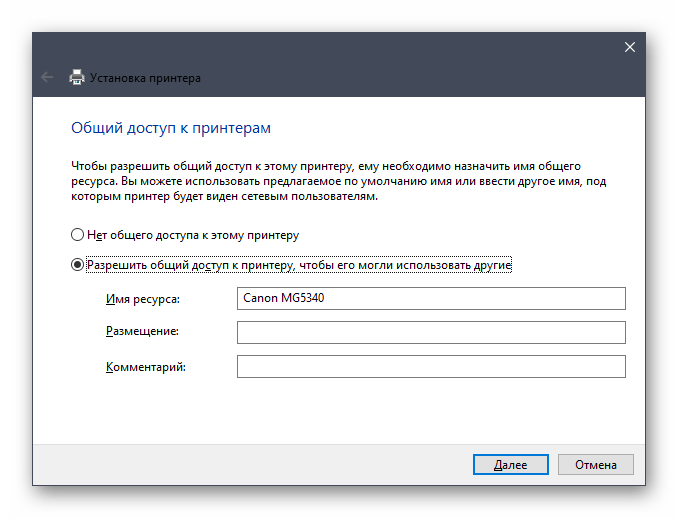678x518 pixels.
Task: Click the printer icon next to Установка принтера
Action: [77, 77]
